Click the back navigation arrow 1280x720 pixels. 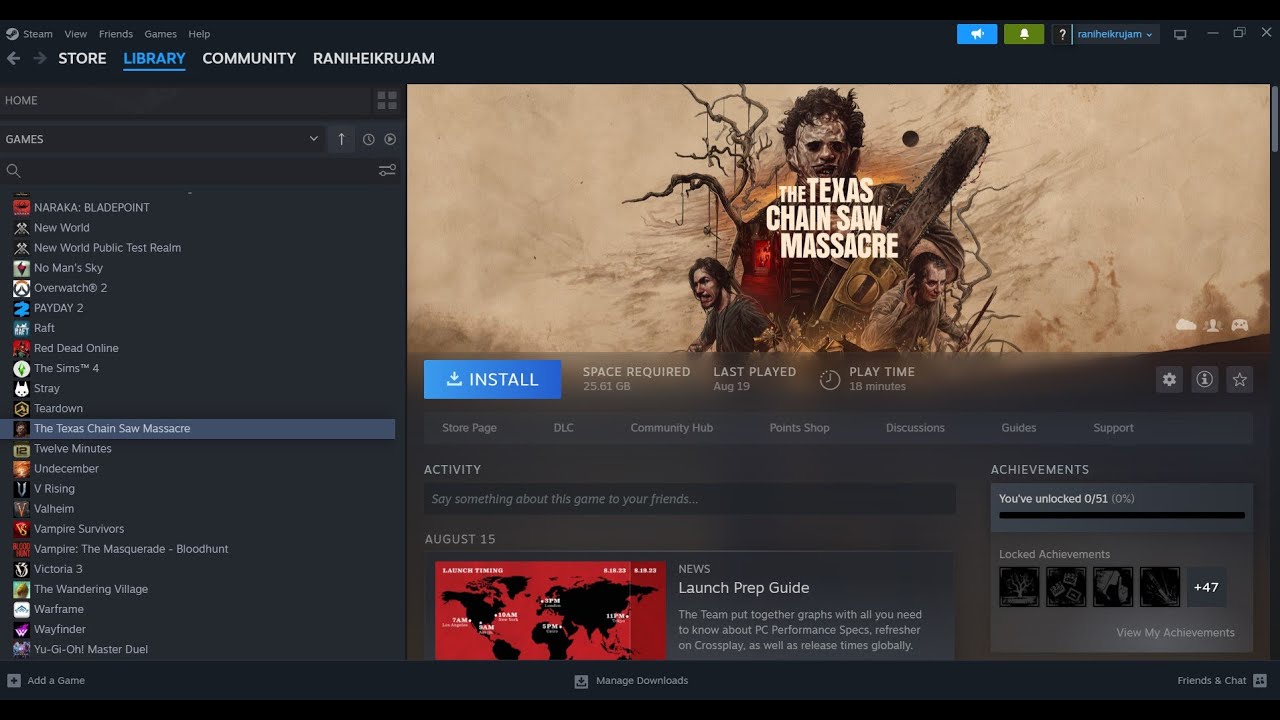[x=13, y=58]
